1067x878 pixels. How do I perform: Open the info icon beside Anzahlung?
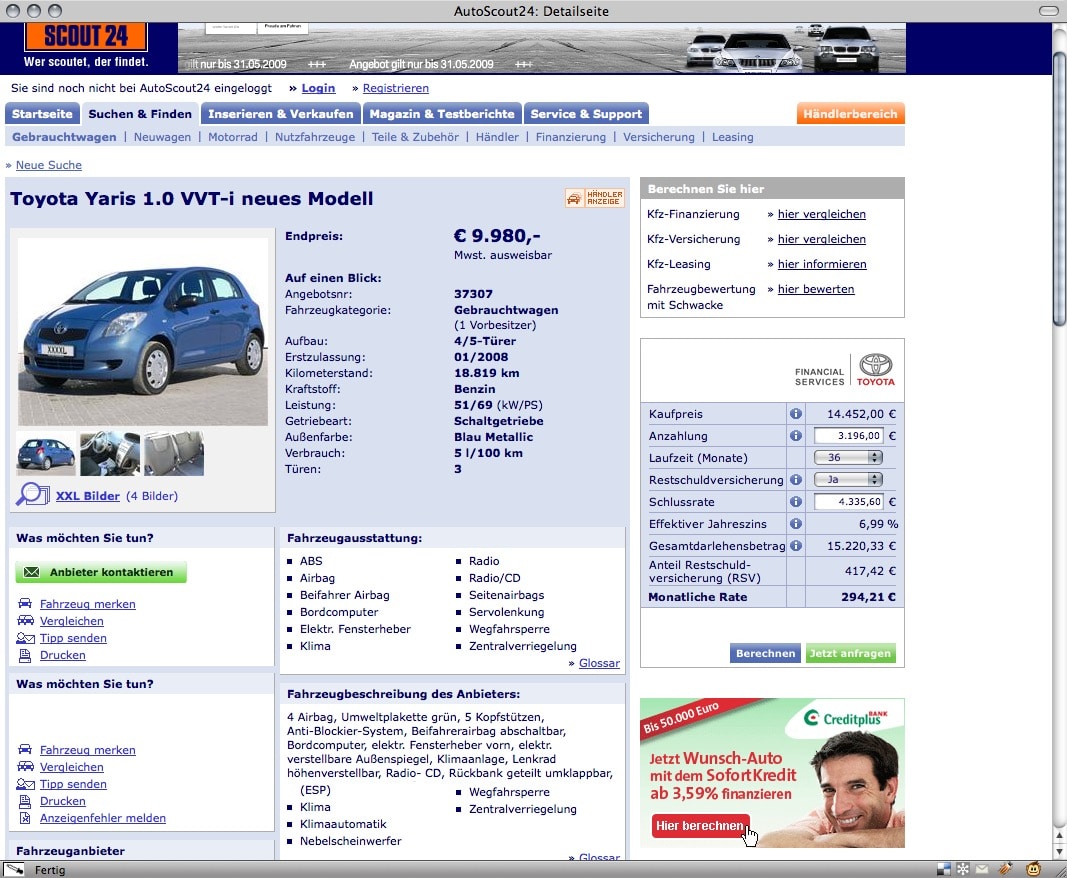point(795,436)
